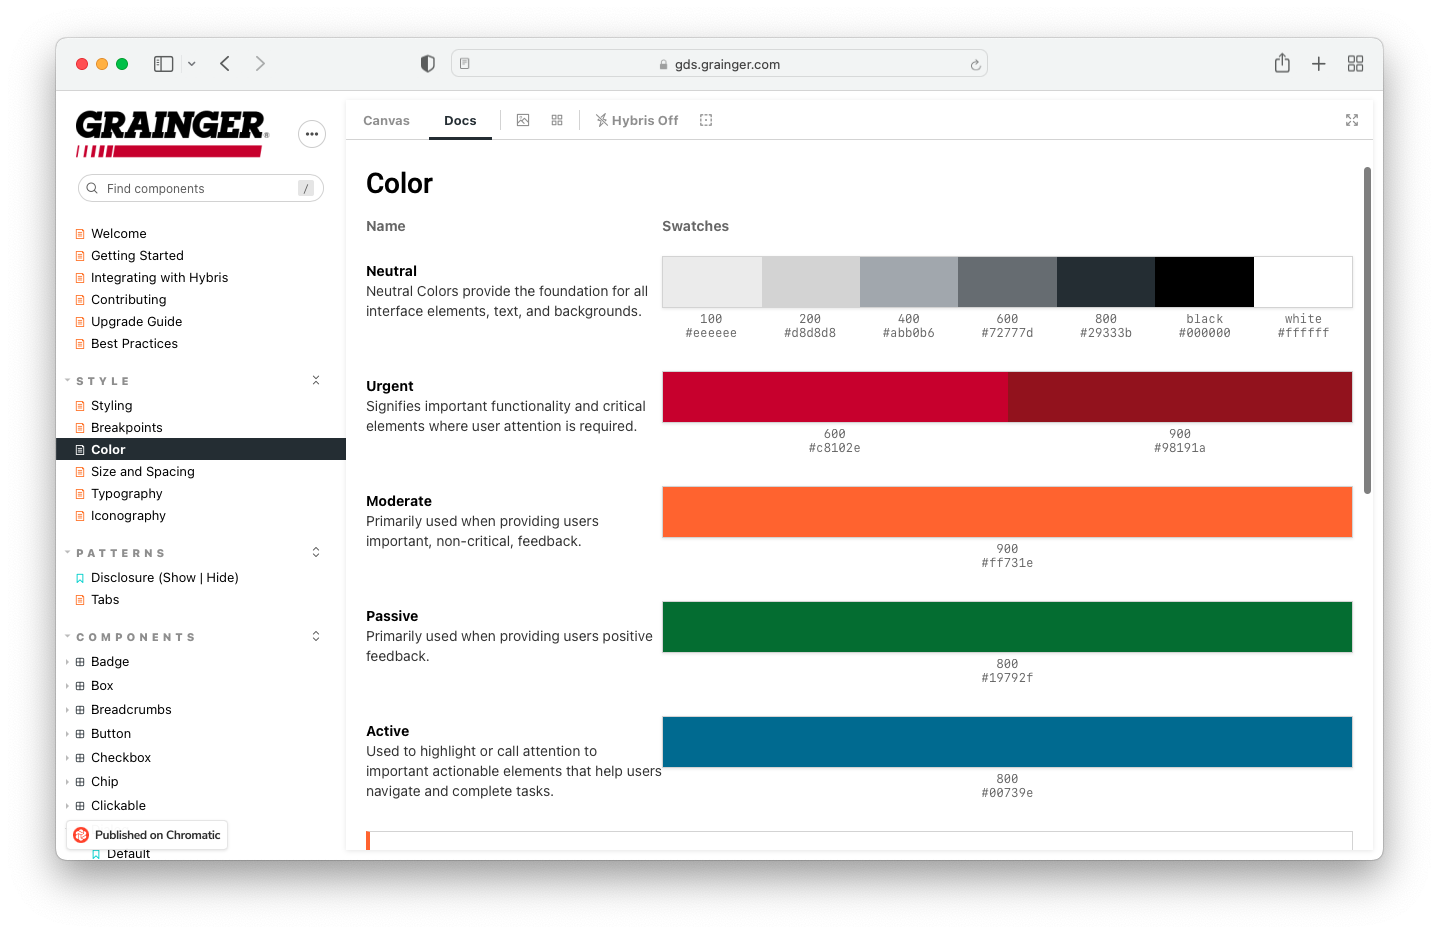Viewport: 1439px width, 934px height.
Task: Enter full screen with expand icon
Action: tap(1352, 120)
